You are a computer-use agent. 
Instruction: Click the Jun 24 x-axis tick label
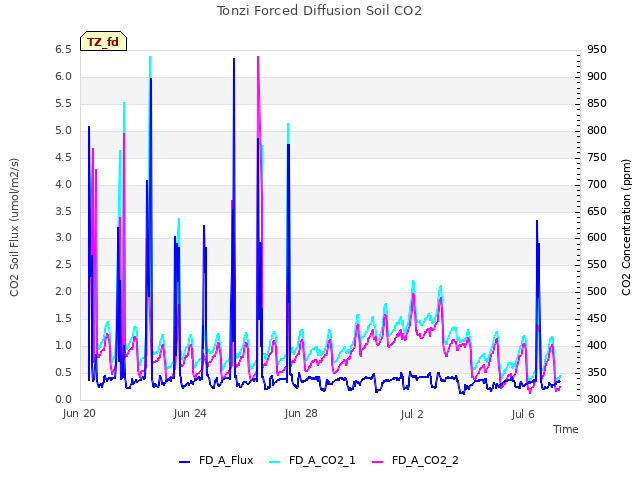[190, 413]
